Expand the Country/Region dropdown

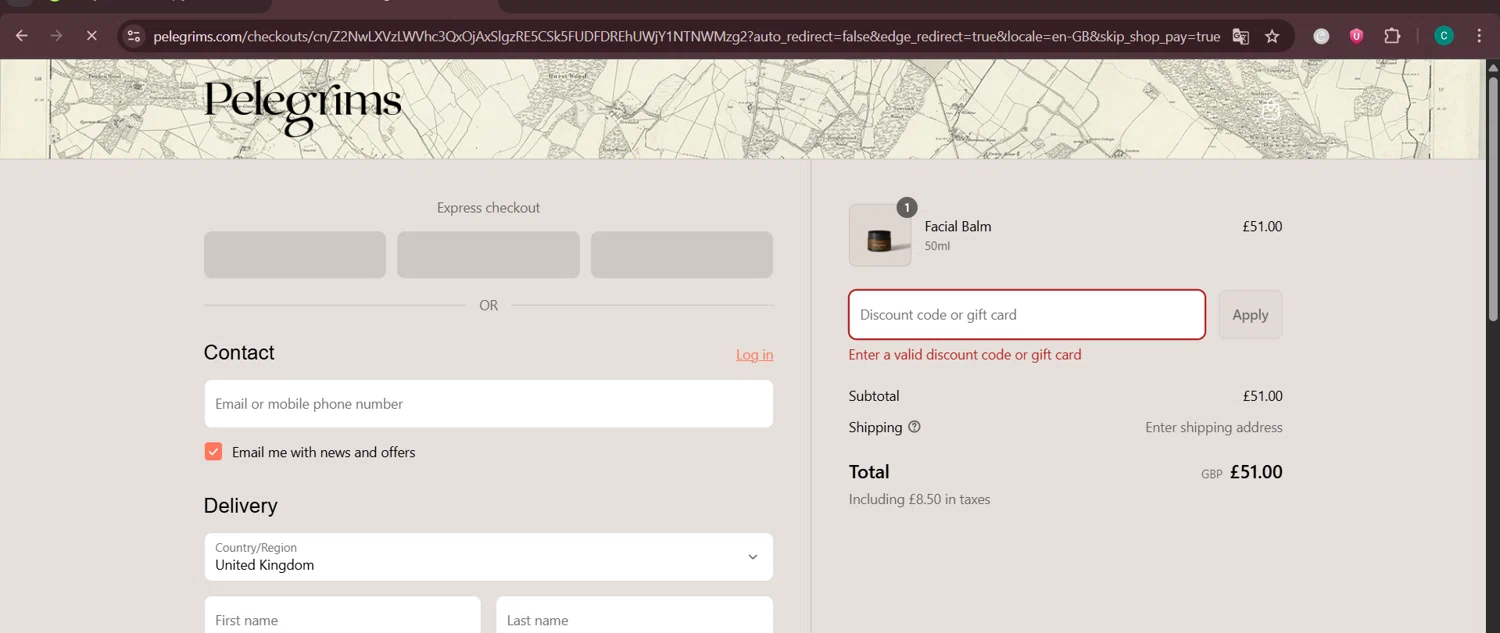pos(489,557)
